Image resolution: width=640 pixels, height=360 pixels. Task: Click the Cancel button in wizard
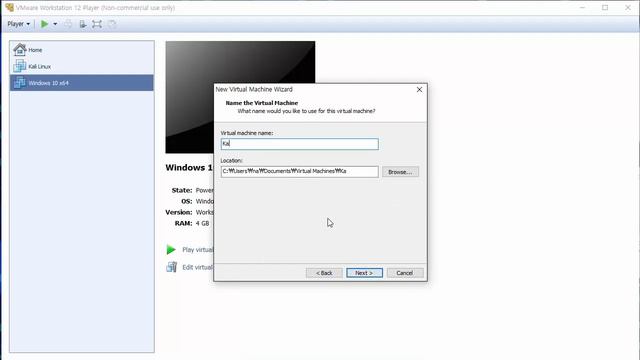pyautogui.click(x=404, y=273)
